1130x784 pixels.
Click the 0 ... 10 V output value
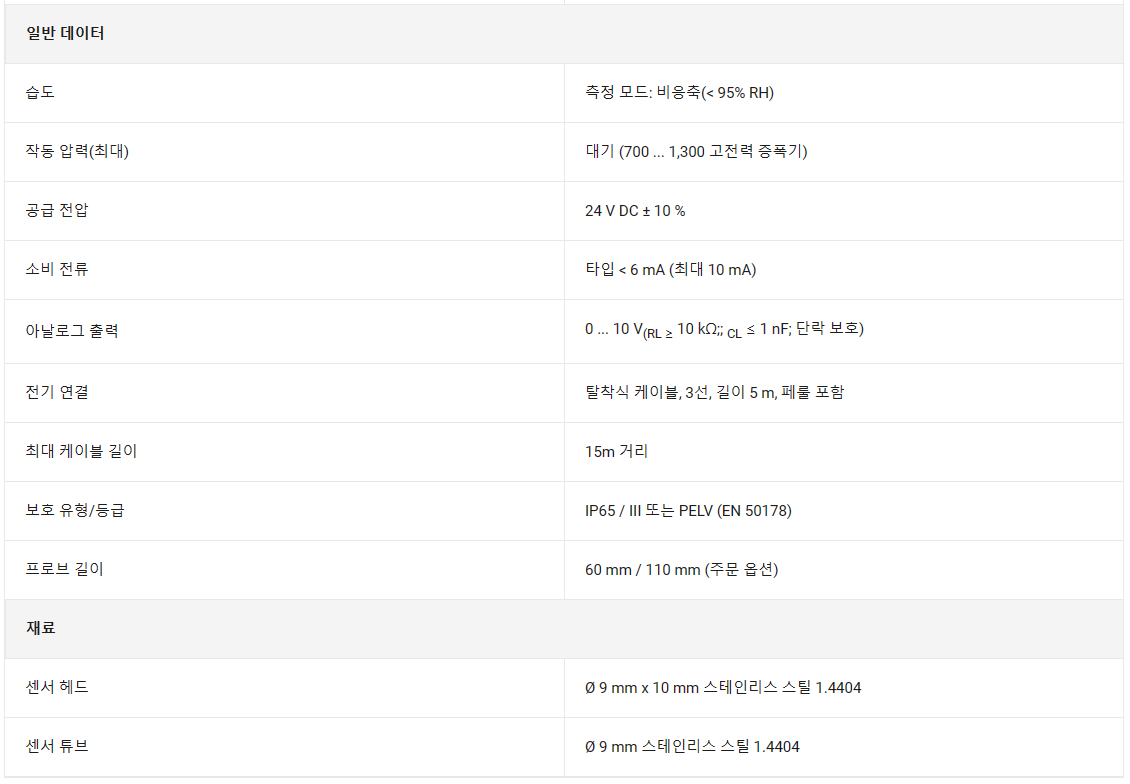pyautogui.click(x=724, y=330)
